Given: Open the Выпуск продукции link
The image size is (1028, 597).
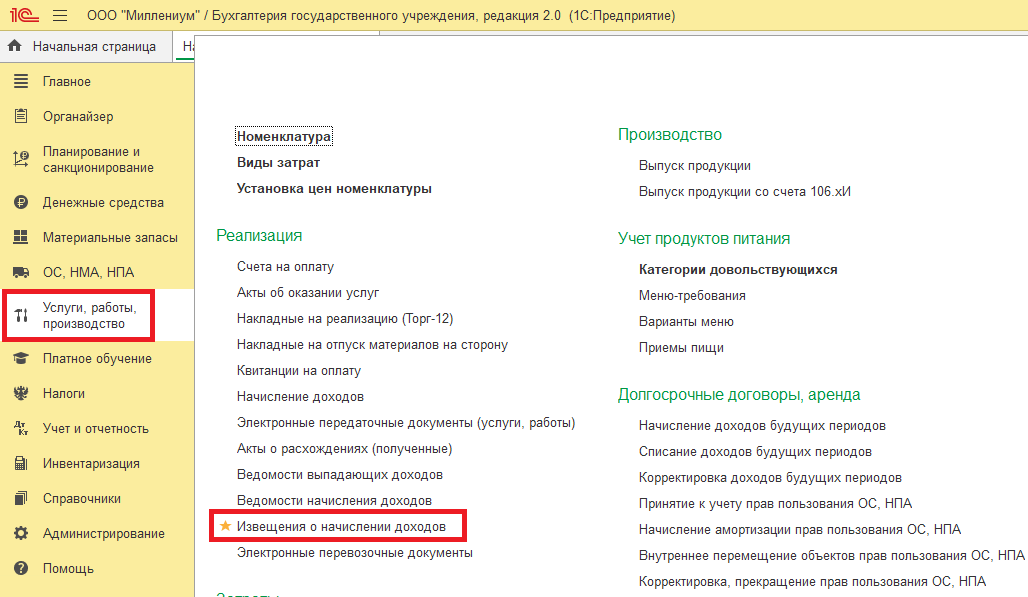Looking at the screenshot, I should 694,166.
